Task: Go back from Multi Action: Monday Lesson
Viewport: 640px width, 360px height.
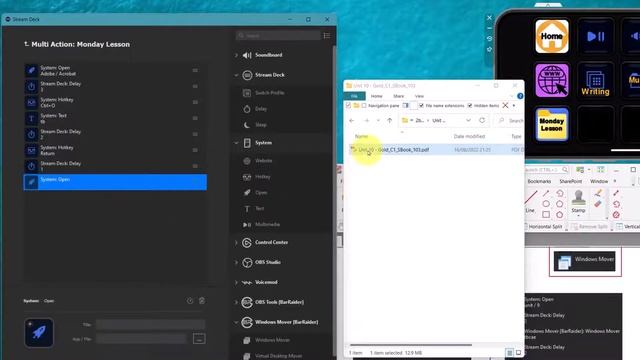Action: (26, 44)
